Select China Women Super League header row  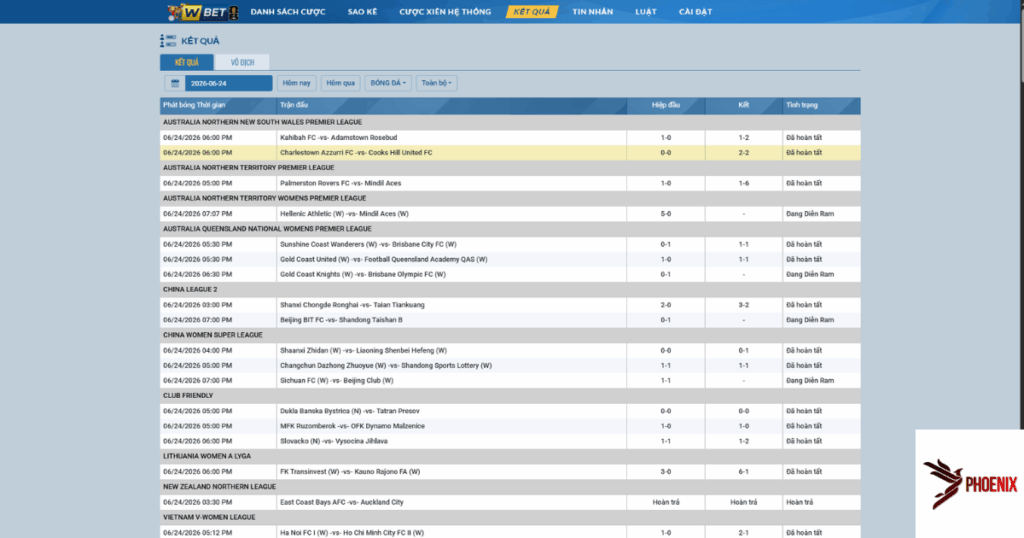coord(510,335)
